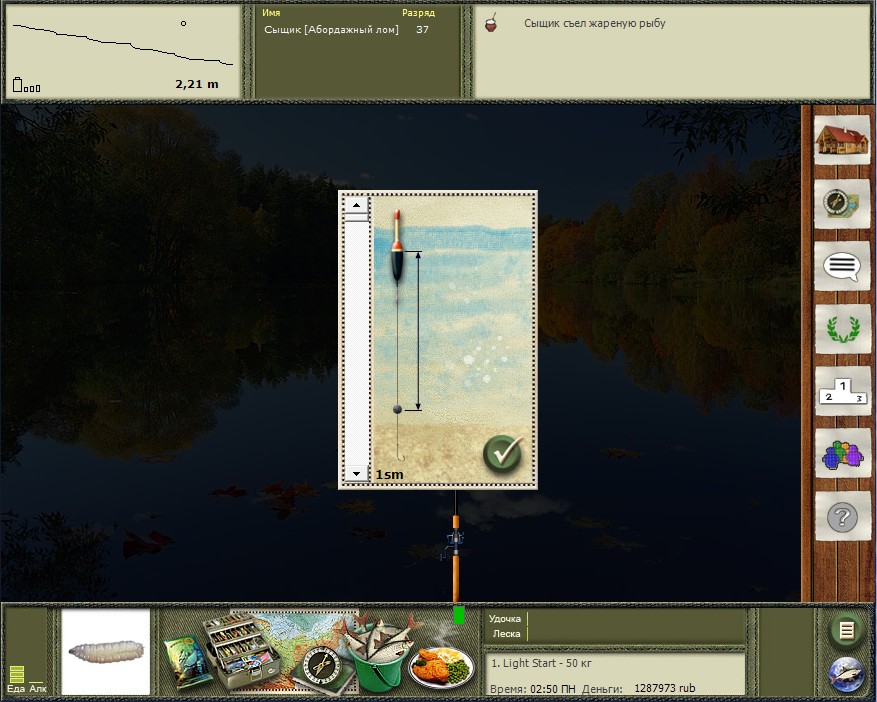
Task: Open the compass navigation icon in sidebar
Action: pyautogui.click(x=840, y=203)
